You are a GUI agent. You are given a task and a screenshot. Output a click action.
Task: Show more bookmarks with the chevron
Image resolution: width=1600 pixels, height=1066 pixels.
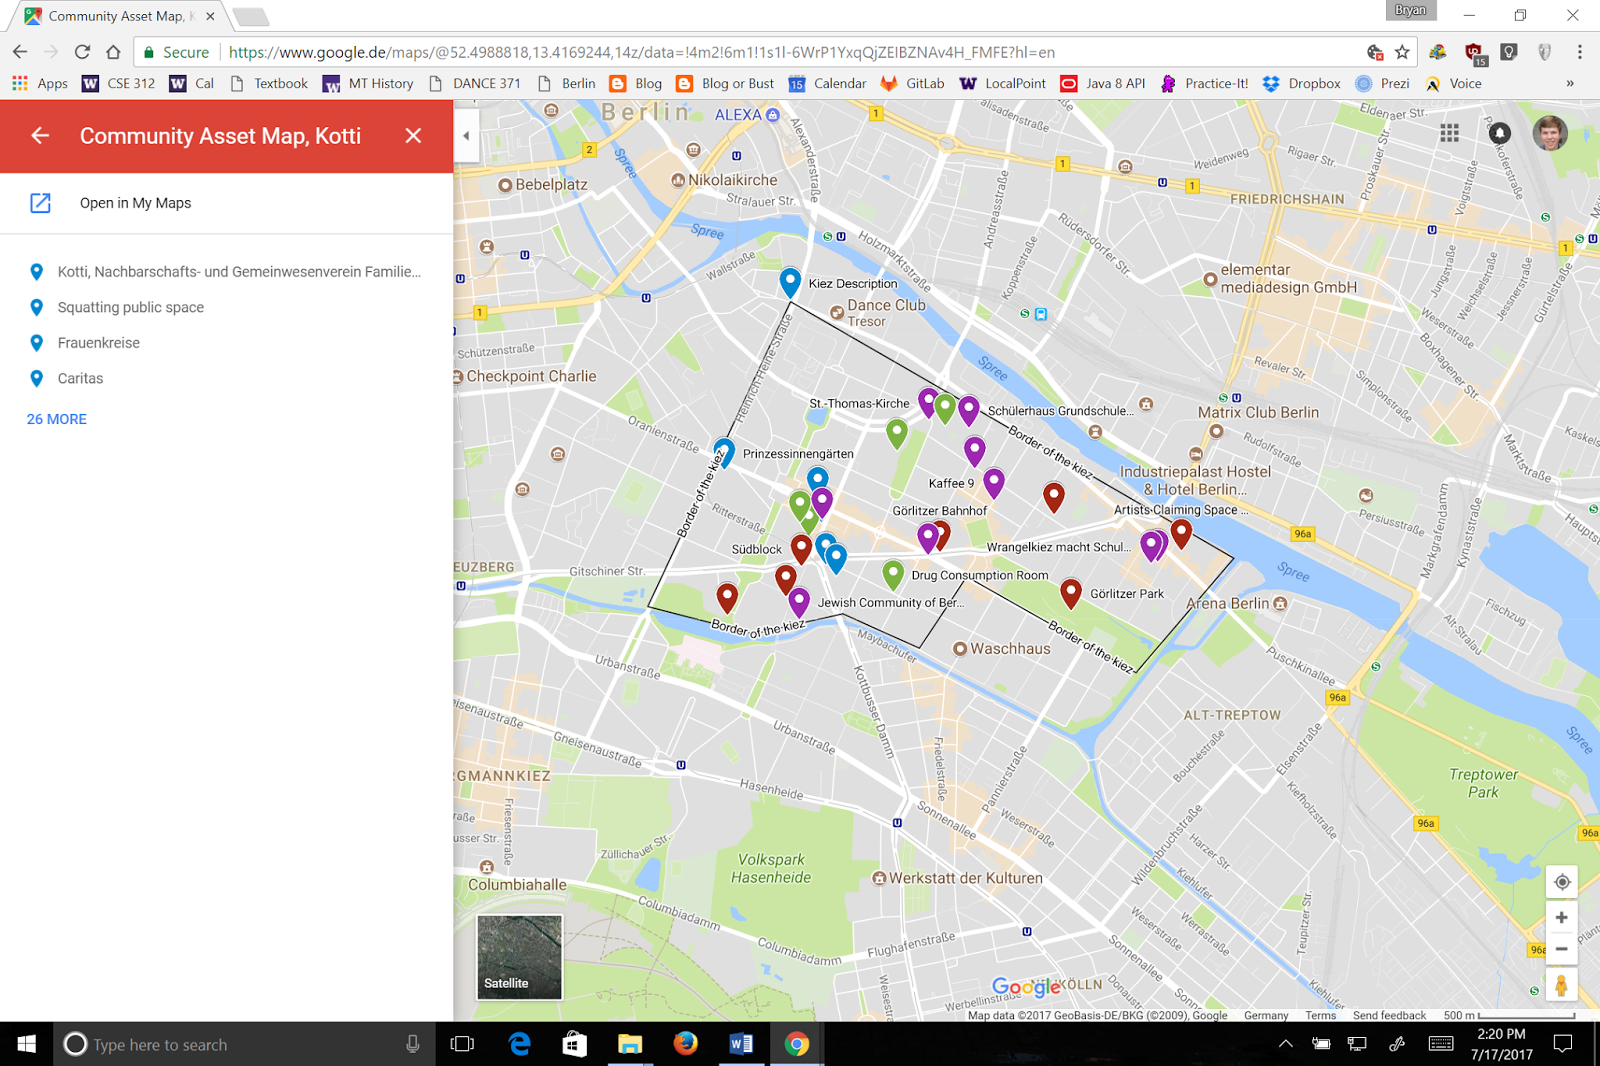(x=1570, y=84)
